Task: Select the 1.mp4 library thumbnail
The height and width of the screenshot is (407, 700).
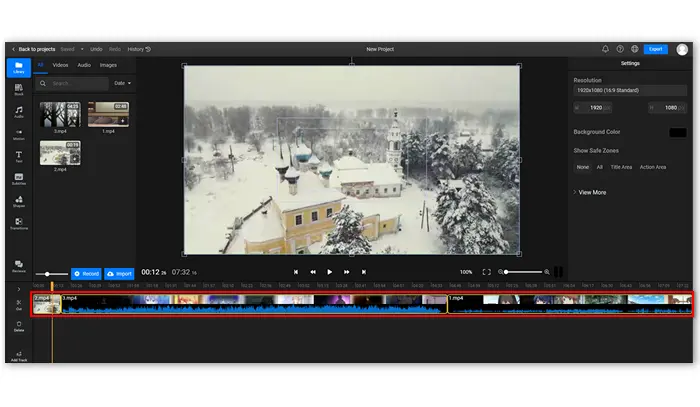Action: click(108, 114)
